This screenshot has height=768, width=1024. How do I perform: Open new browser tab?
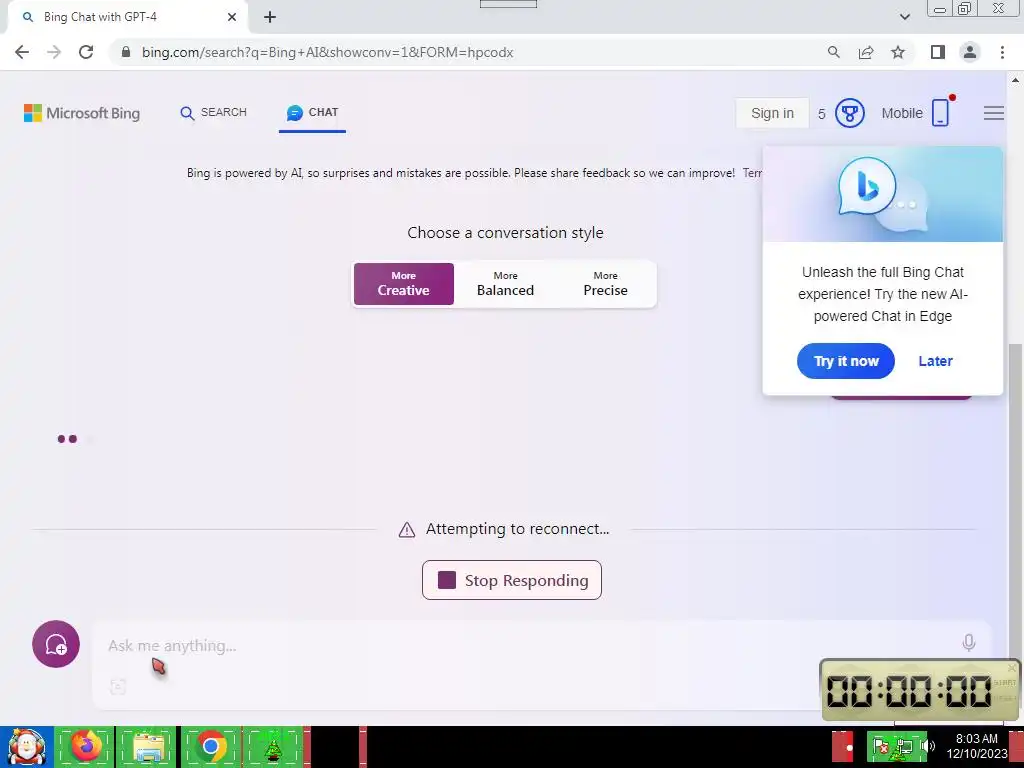pyautogui.click(x=270, y=17)
